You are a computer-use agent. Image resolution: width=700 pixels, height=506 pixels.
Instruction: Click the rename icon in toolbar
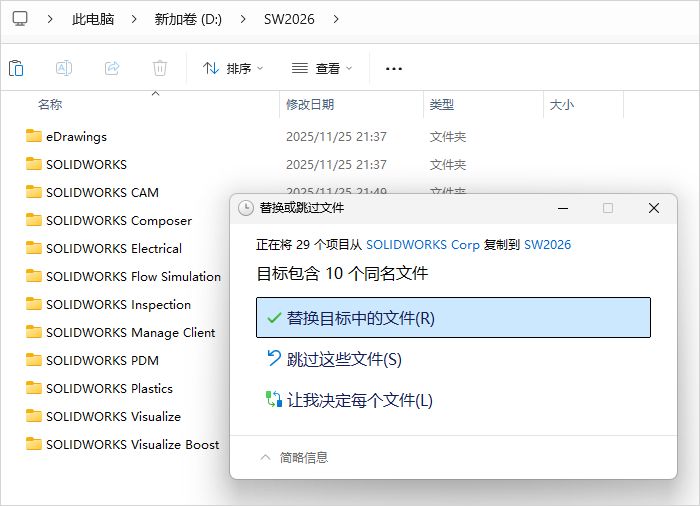(x=64, y=68)
